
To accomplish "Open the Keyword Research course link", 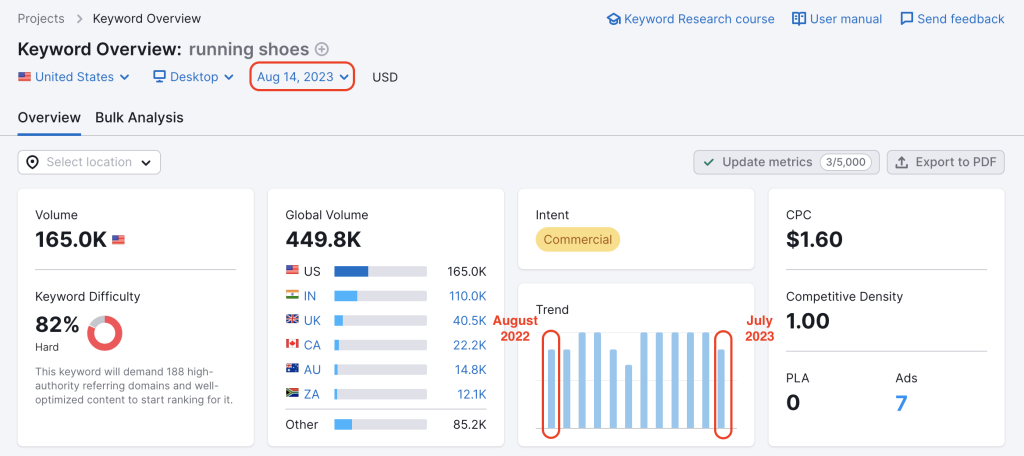I will (x=690, y=19).
